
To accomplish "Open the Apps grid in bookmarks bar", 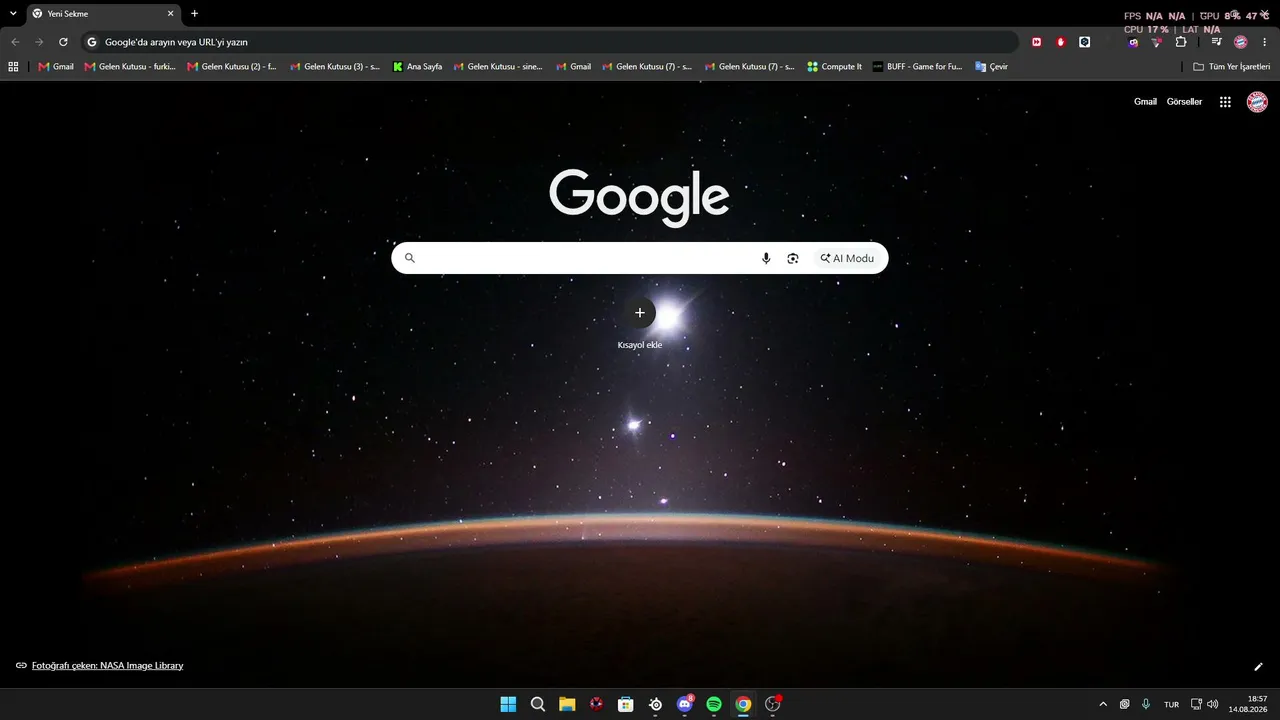I will (x=13, y=67).
